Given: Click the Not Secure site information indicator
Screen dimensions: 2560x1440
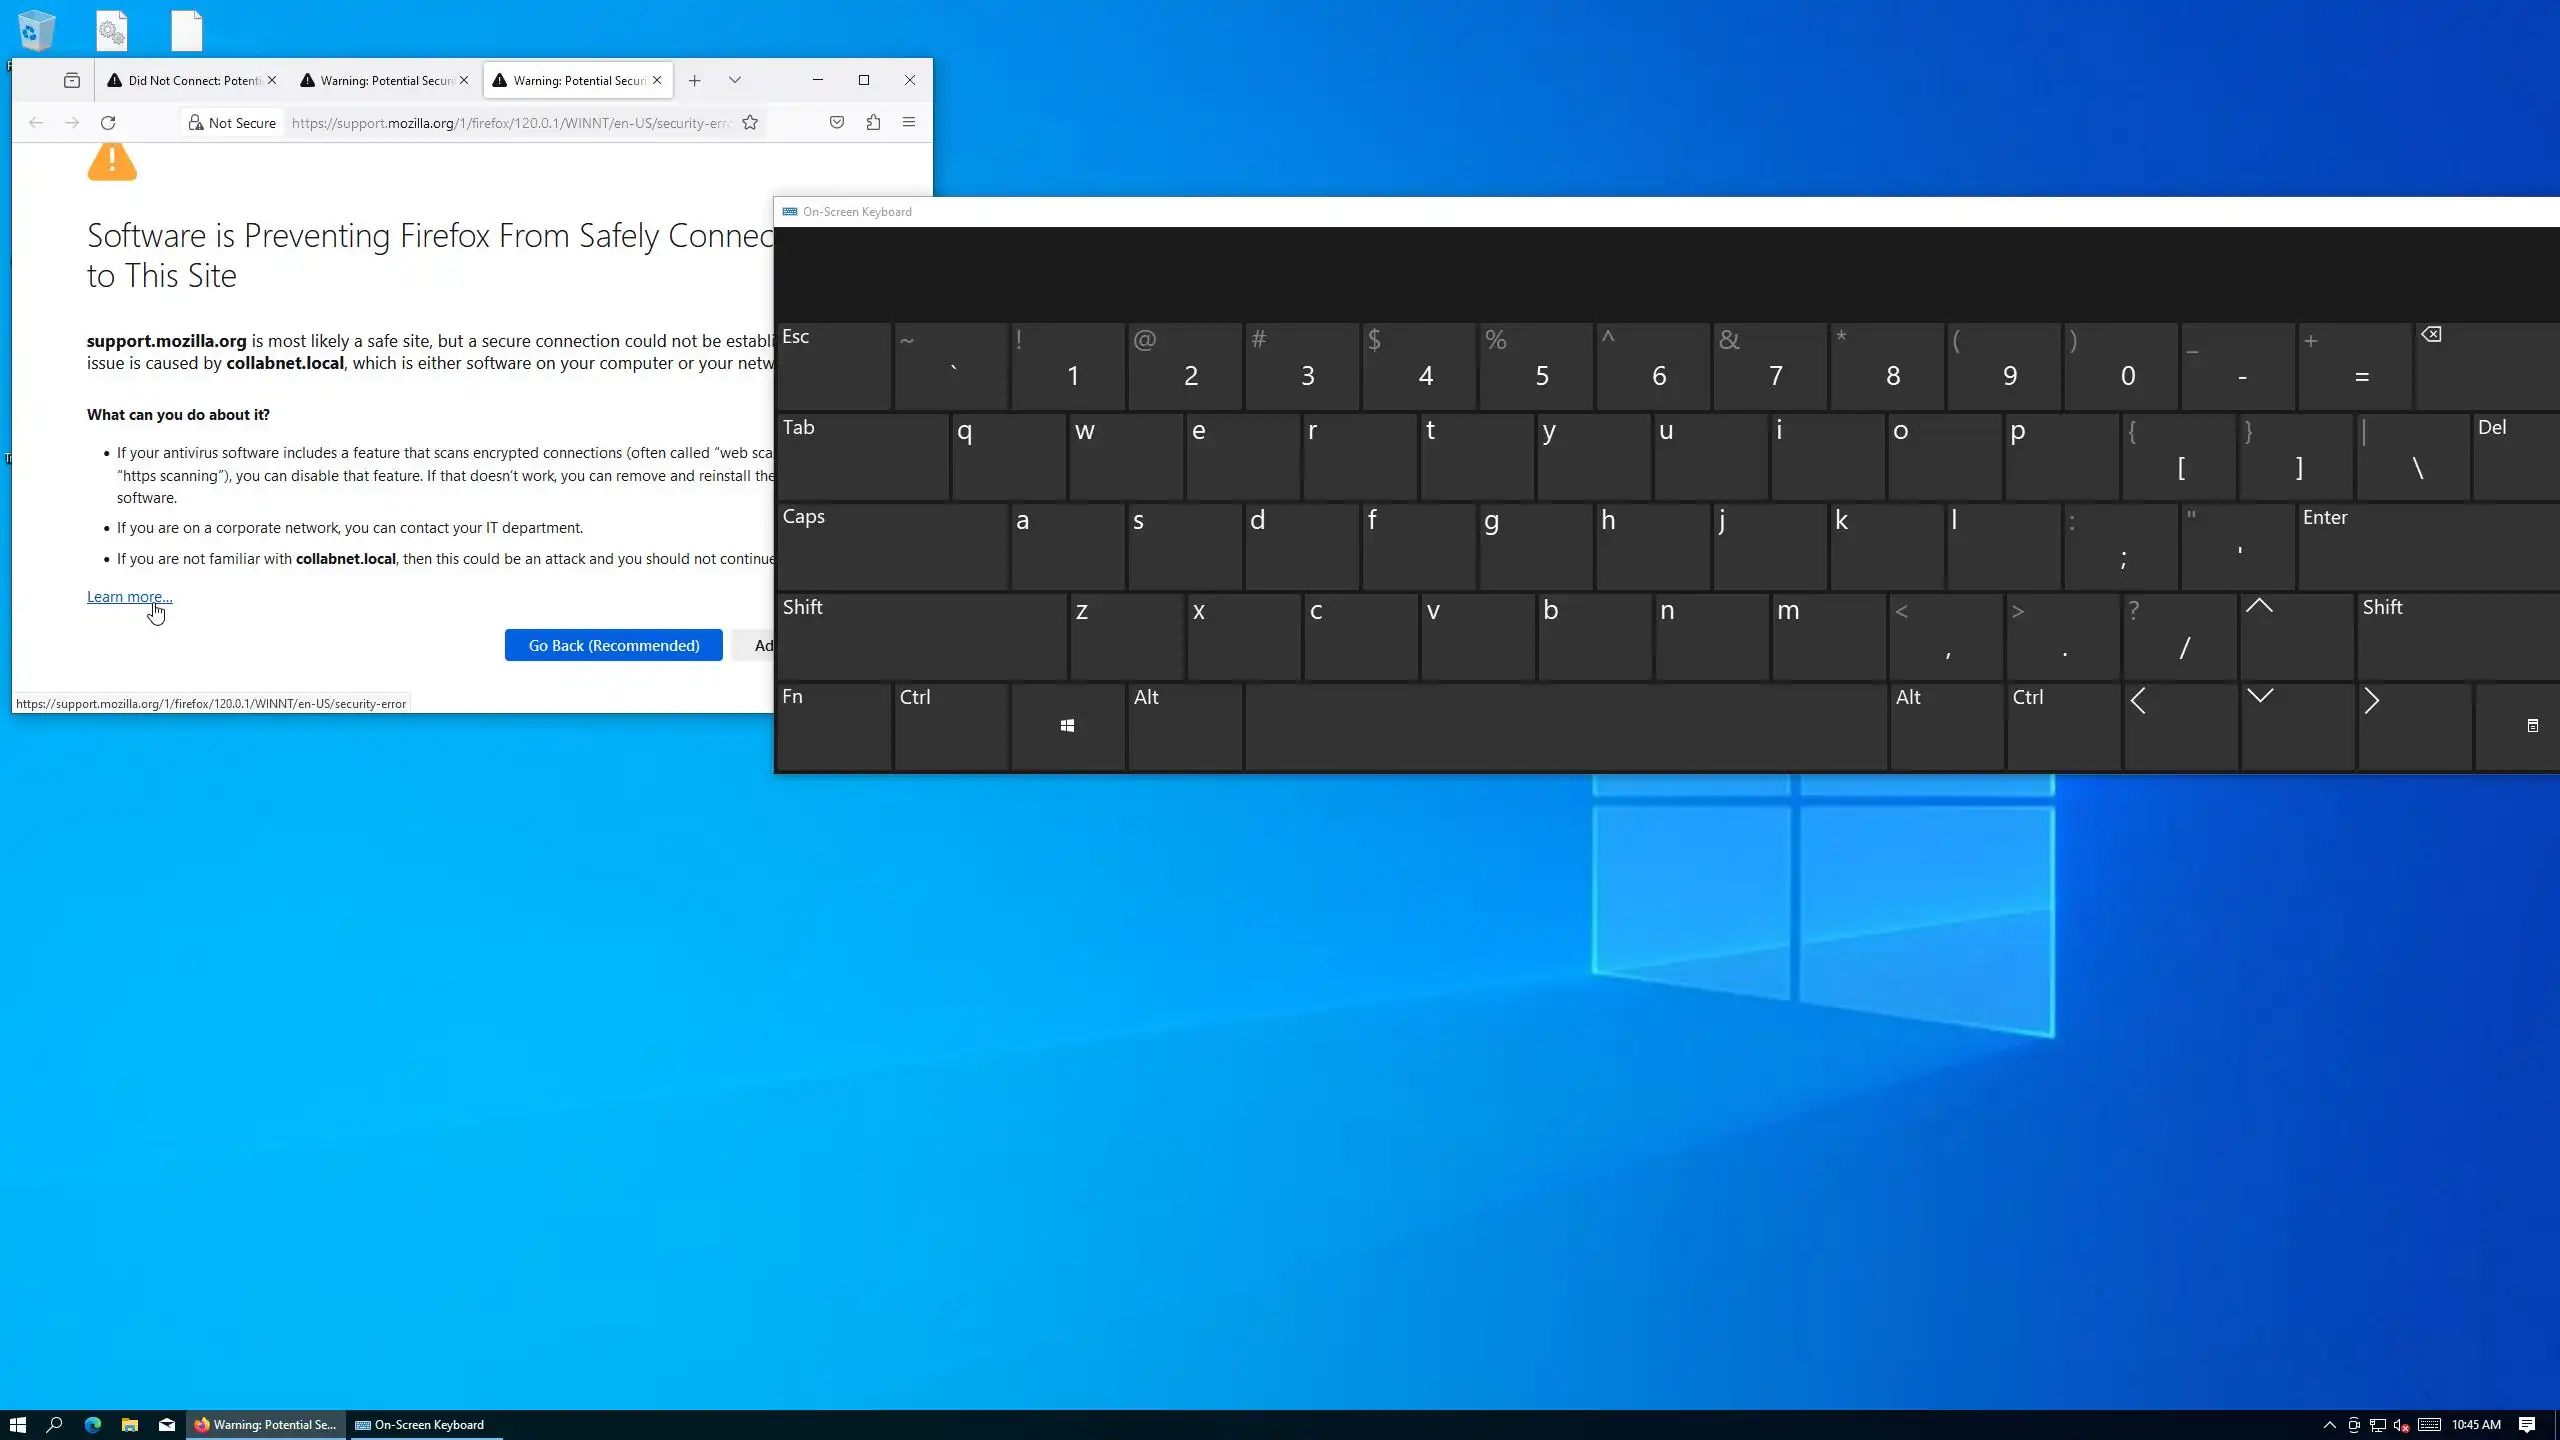Looking at the screenshot, I should coord(232,123).
